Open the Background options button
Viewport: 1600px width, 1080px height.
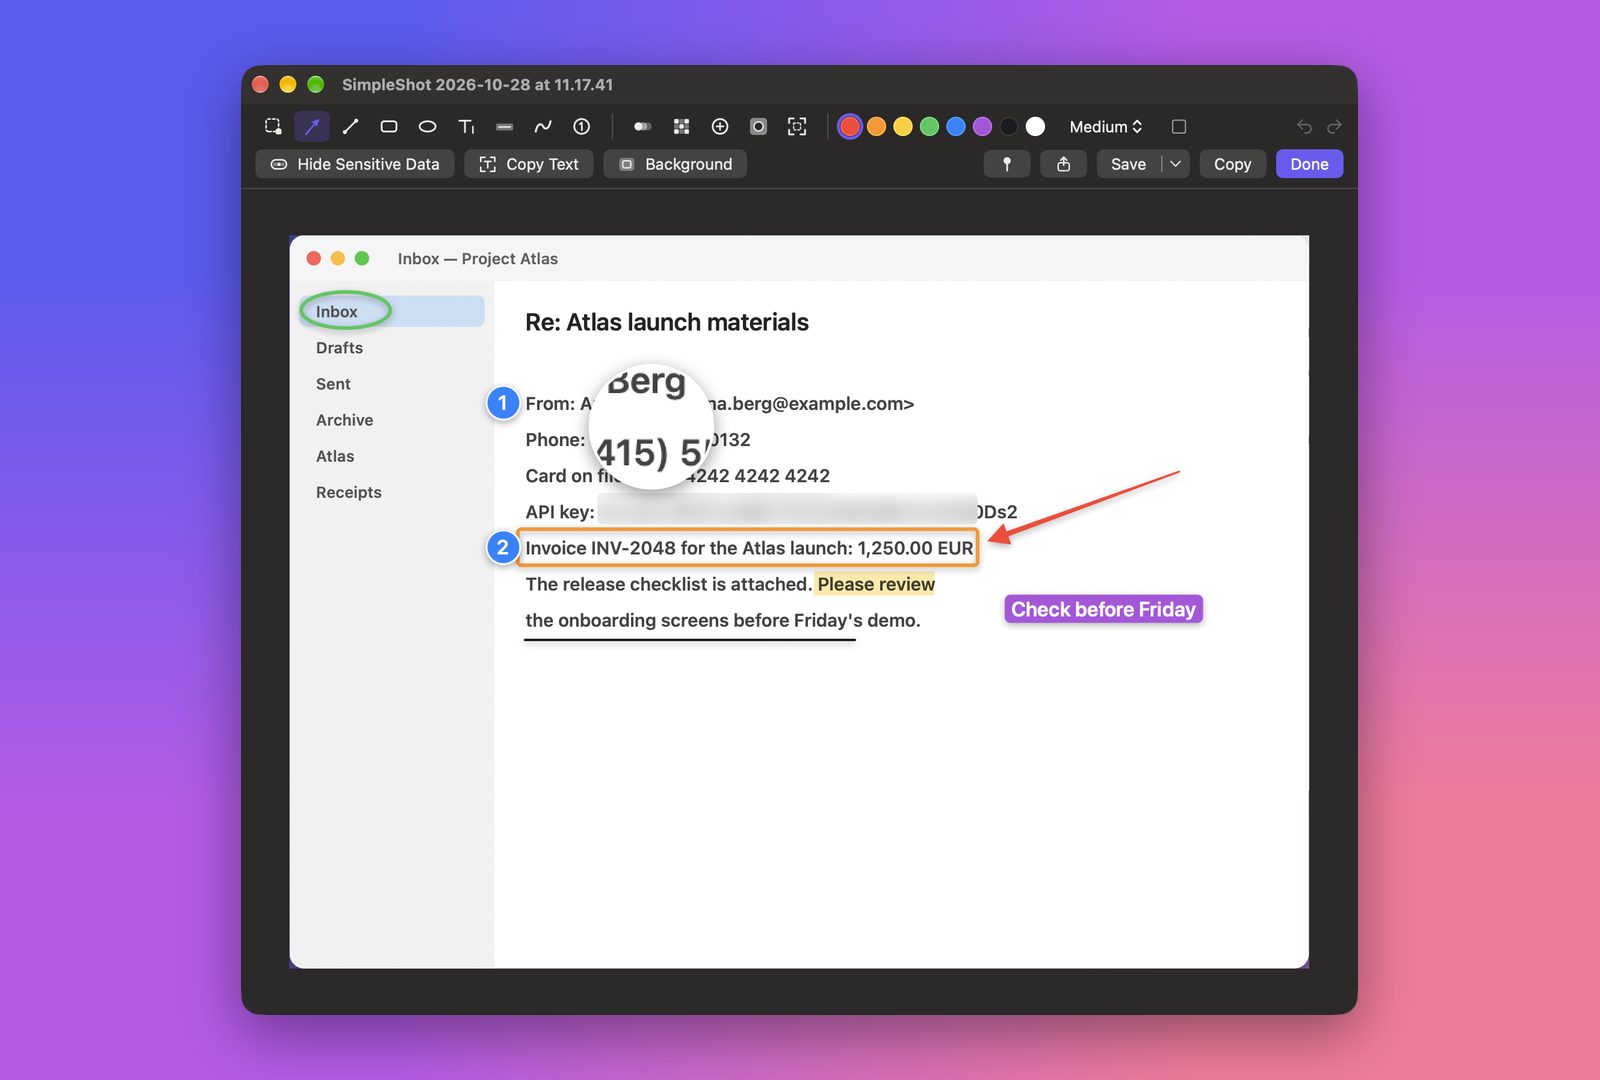tap(675, 164)
